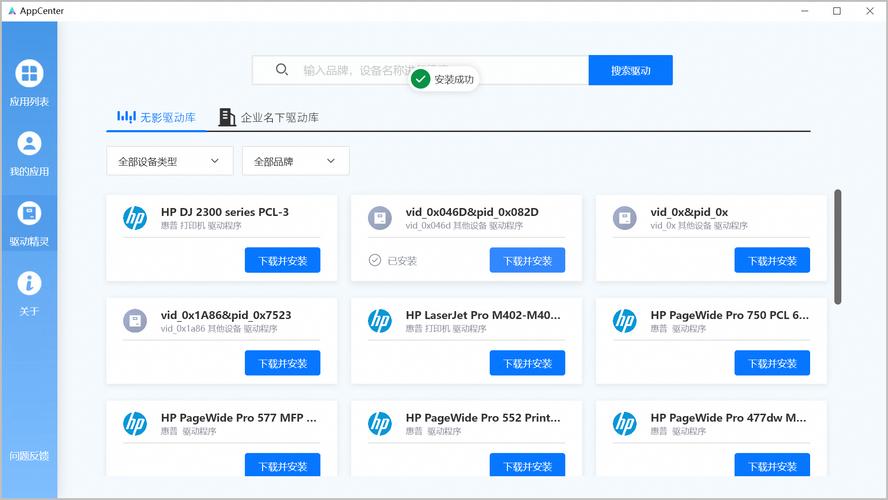
Task: Click the HP DJ 2300 series PCL-3 title
Action: (x=225, y=212)
